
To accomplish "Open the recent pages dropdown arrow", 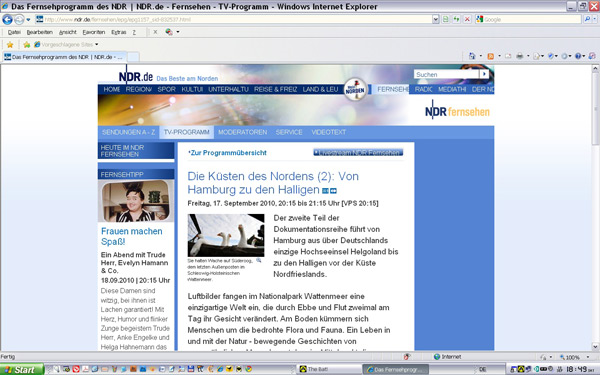I will click(x=28, y=20).
